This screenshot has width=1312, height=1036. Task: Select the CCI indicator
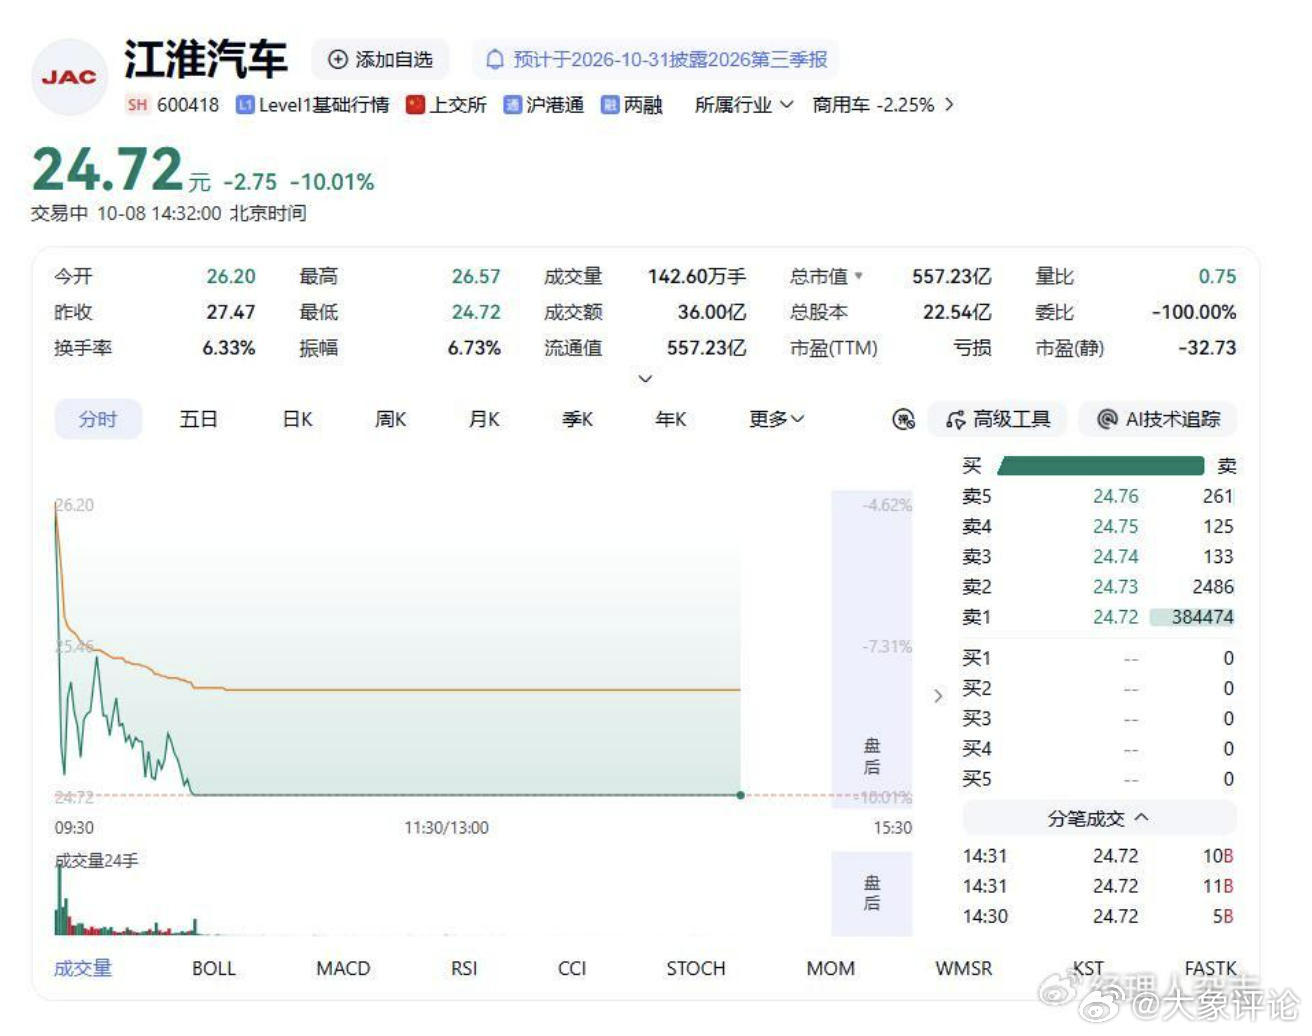pos(572,968)
